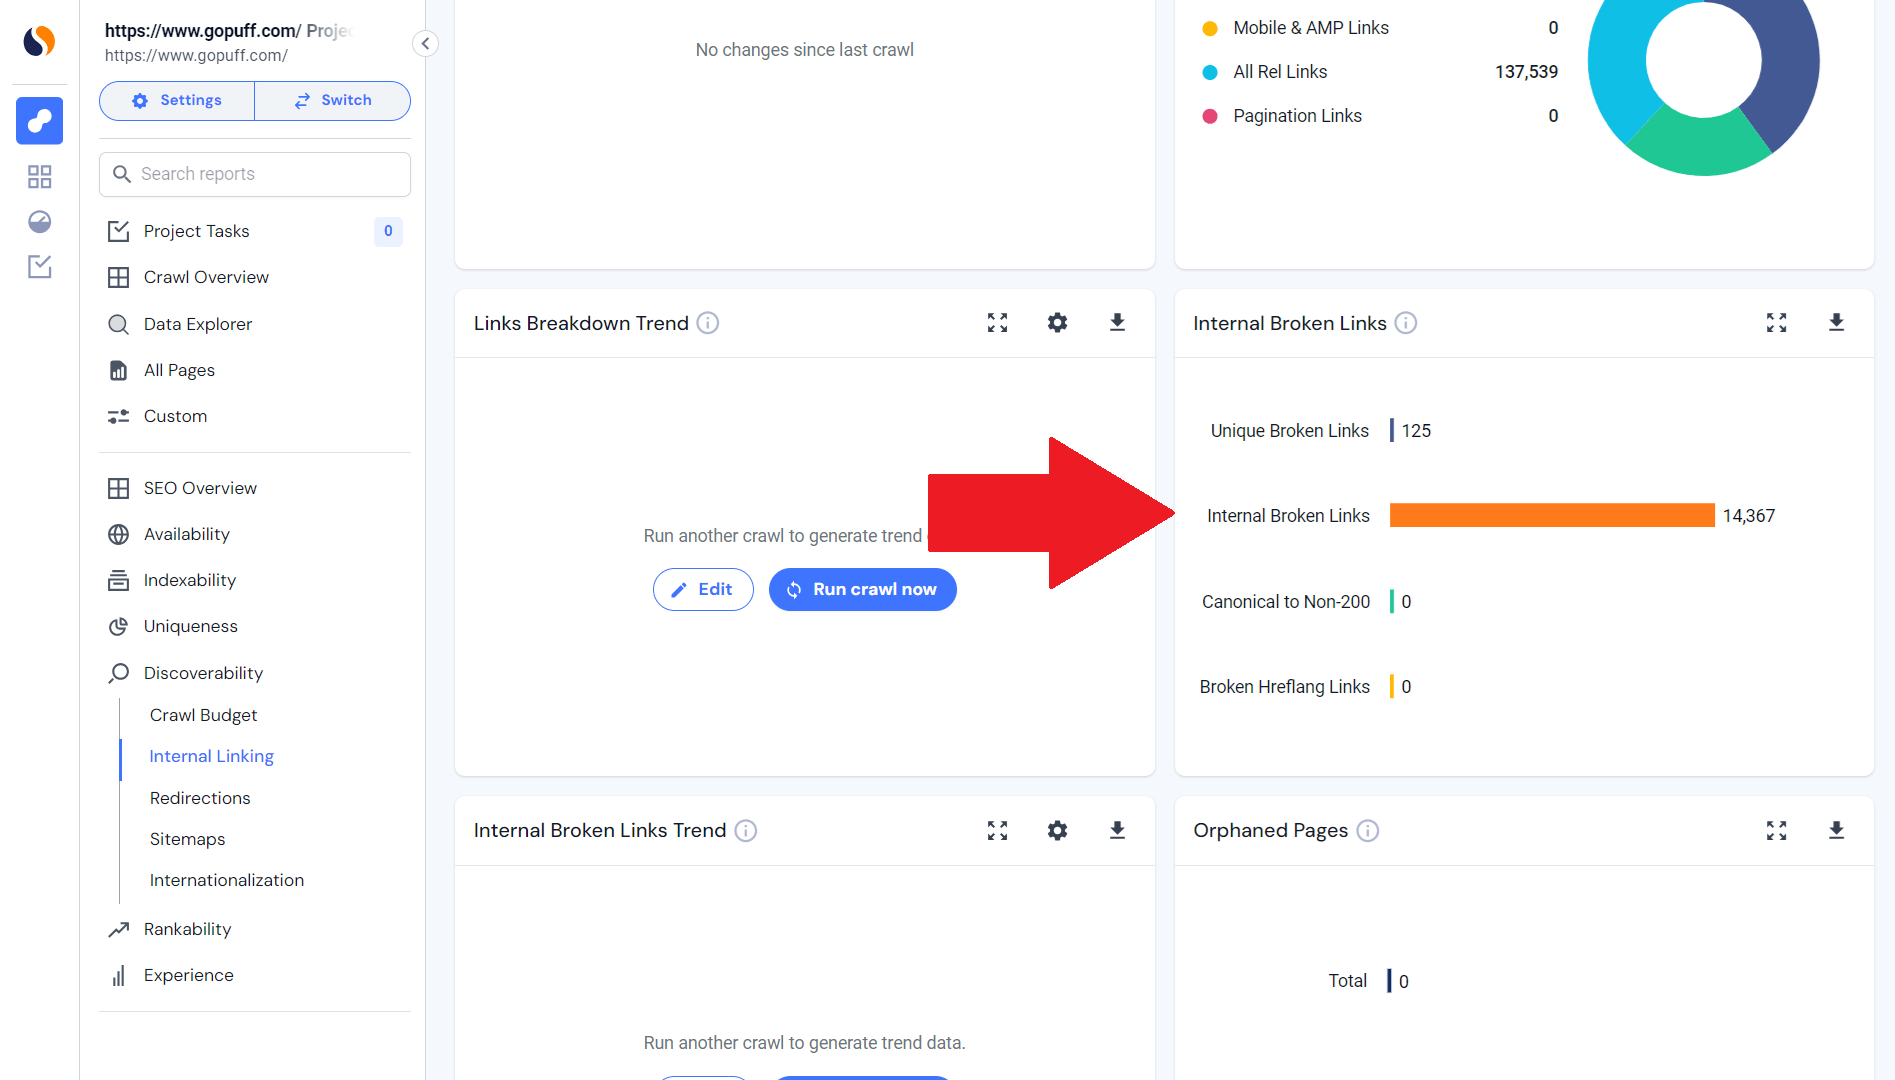
Task: Click the Search reports field
Action: [x=254, y=173]
